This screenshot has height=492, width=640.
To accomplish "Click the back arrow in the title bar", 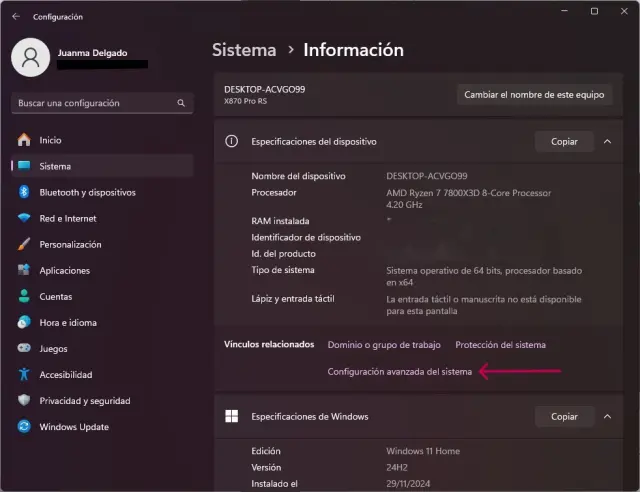I will click(x=15, y=16).
